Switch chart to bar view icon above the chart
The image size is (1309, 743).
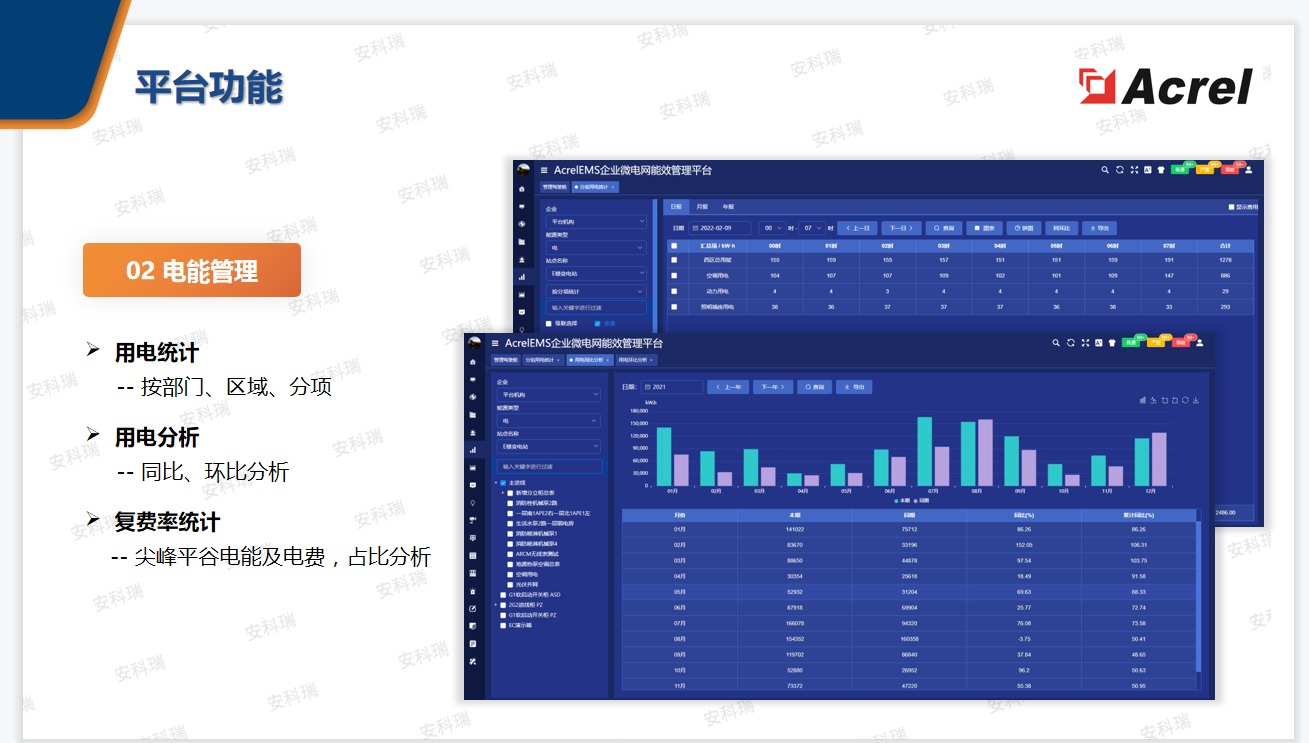(1143, 400)
